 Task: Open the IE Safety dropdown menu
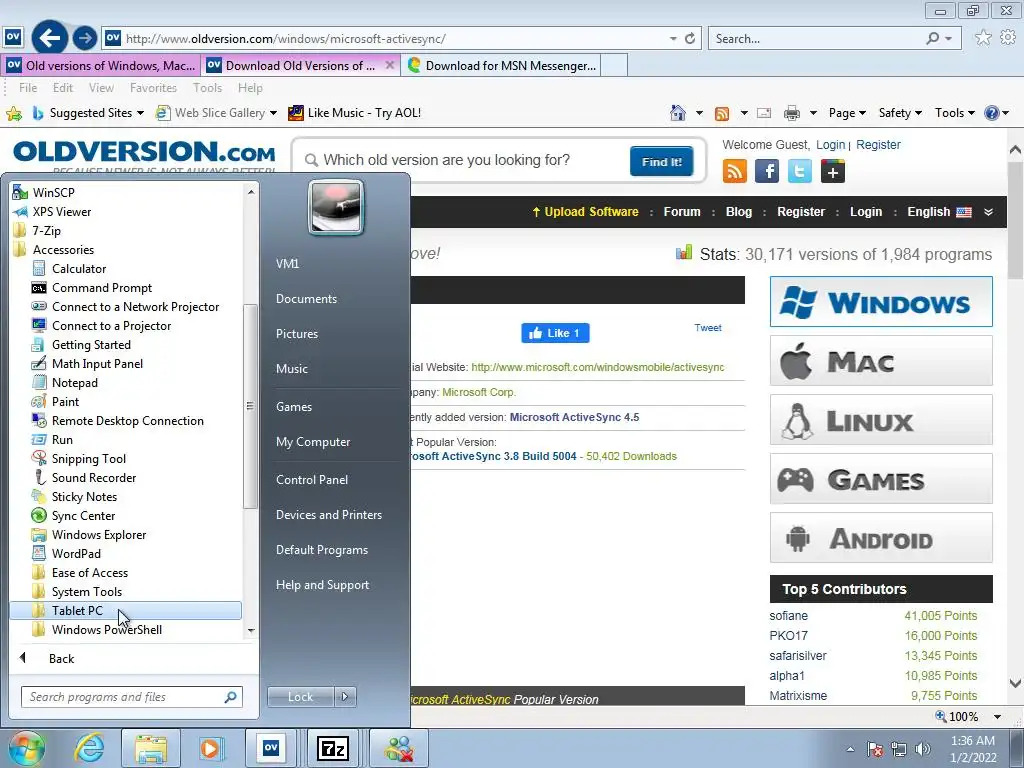(x=900, y=113)
